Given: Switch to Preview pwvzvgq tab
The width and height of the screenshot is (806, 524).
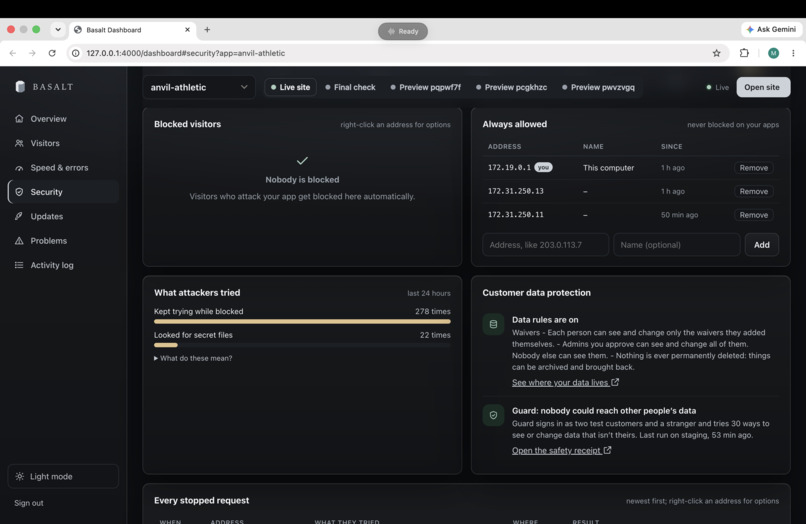Looking at the screenshot, I should point(598,87).
